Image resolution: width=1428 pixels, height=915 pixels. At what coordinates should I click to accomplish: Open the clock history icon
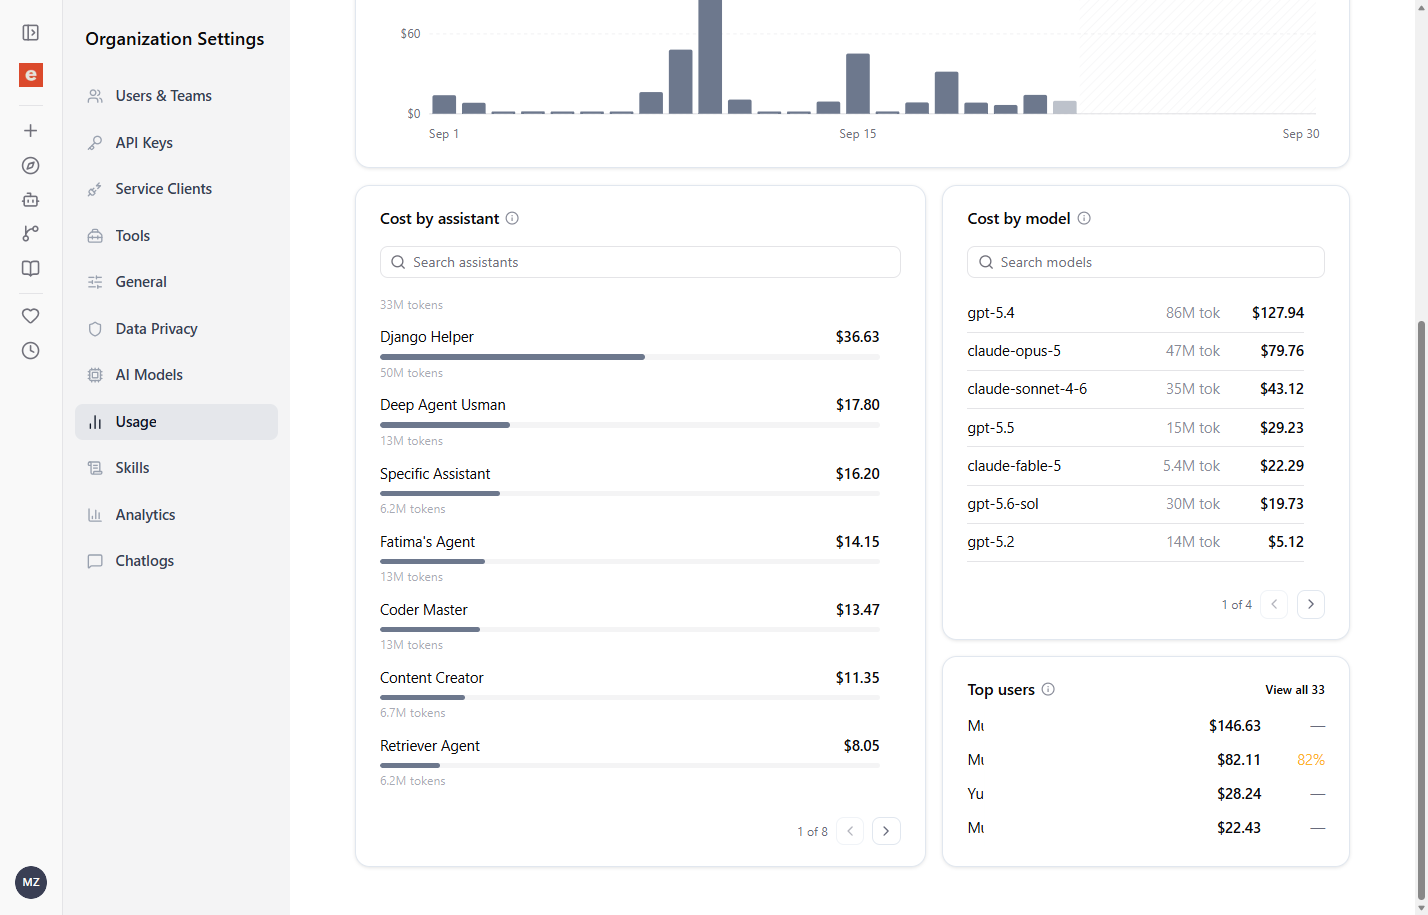tap(31, 351)
